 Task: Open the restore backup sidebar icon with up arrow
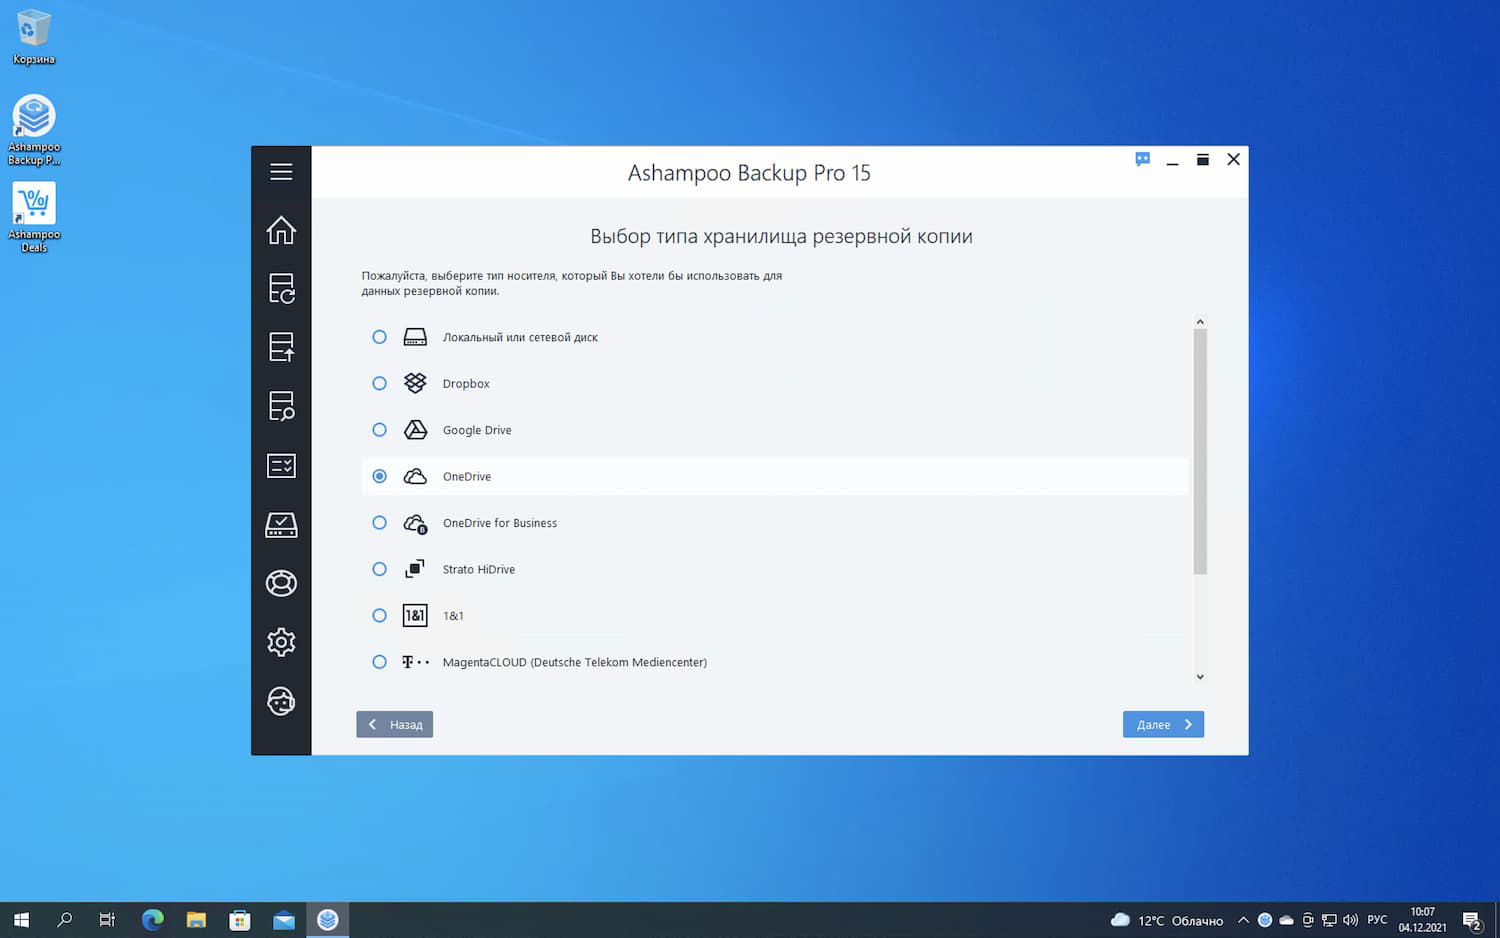281,347
